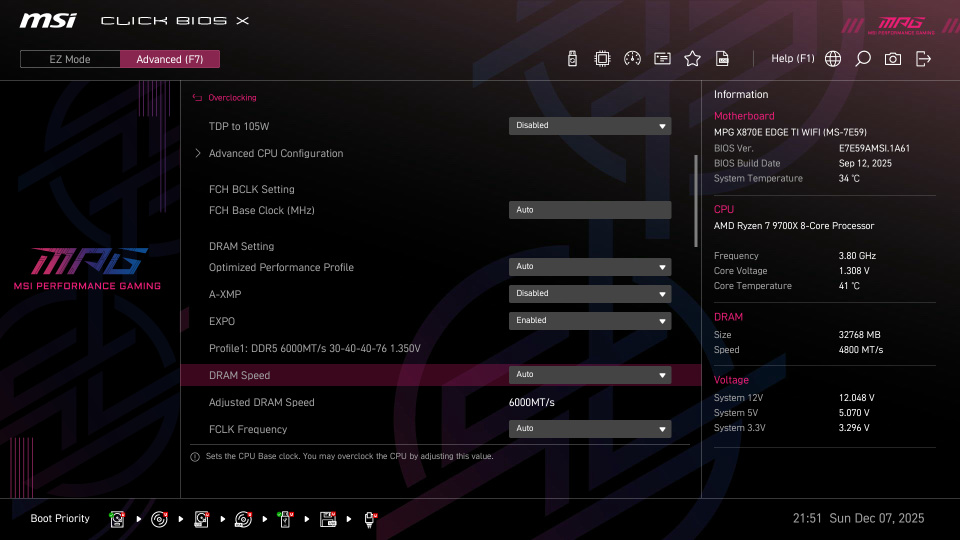The image size is (960, 540).
Task: Open the search magnifier icon
Action: tap(863, 59)
